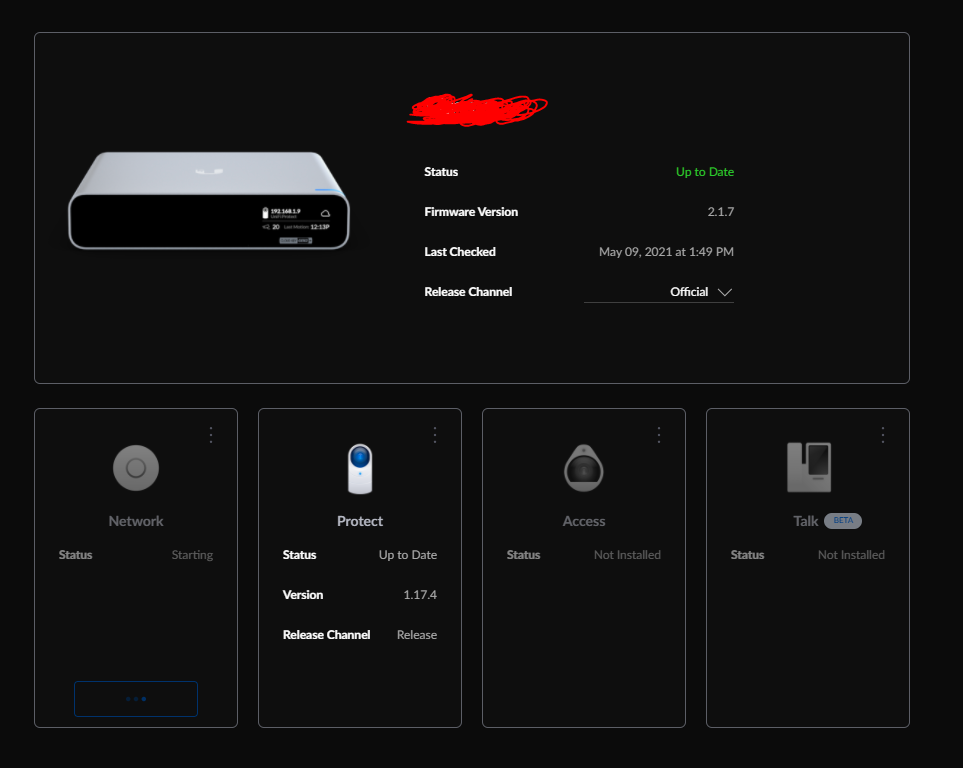
Task: Open the Network card three-dot menu
Action: pos(211,434)
